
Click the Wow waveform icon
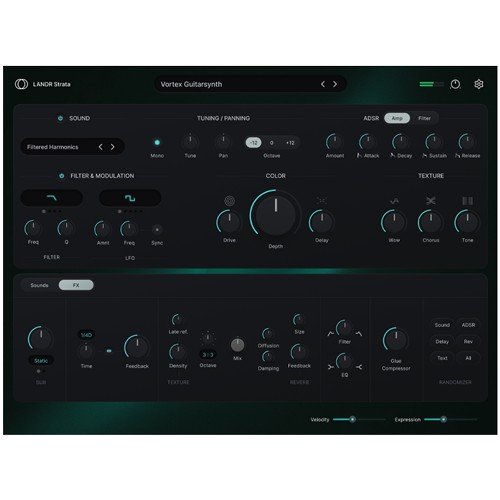(x=394, y=201)
